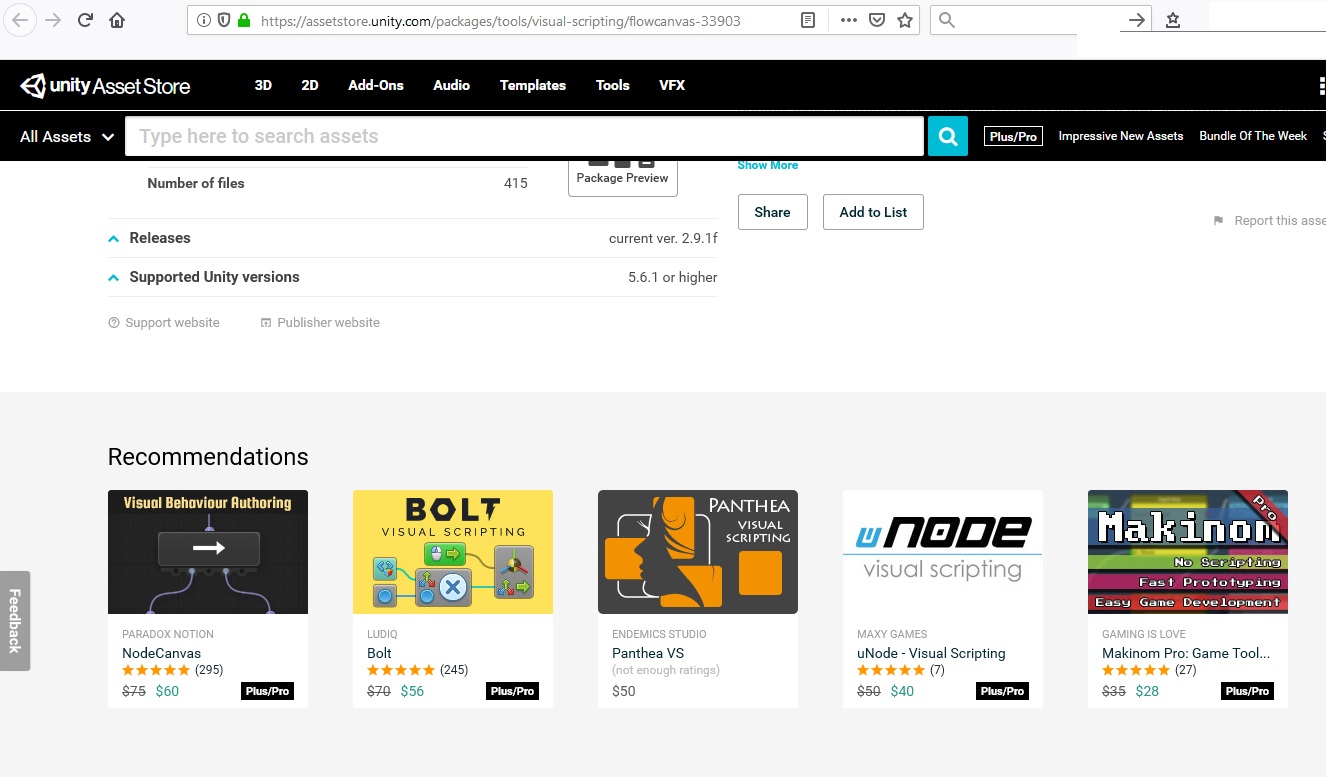Click the Plus/Pro badge in the header
The image size is (1326, 779).
pyautogui.click(x=1013, y=136)
